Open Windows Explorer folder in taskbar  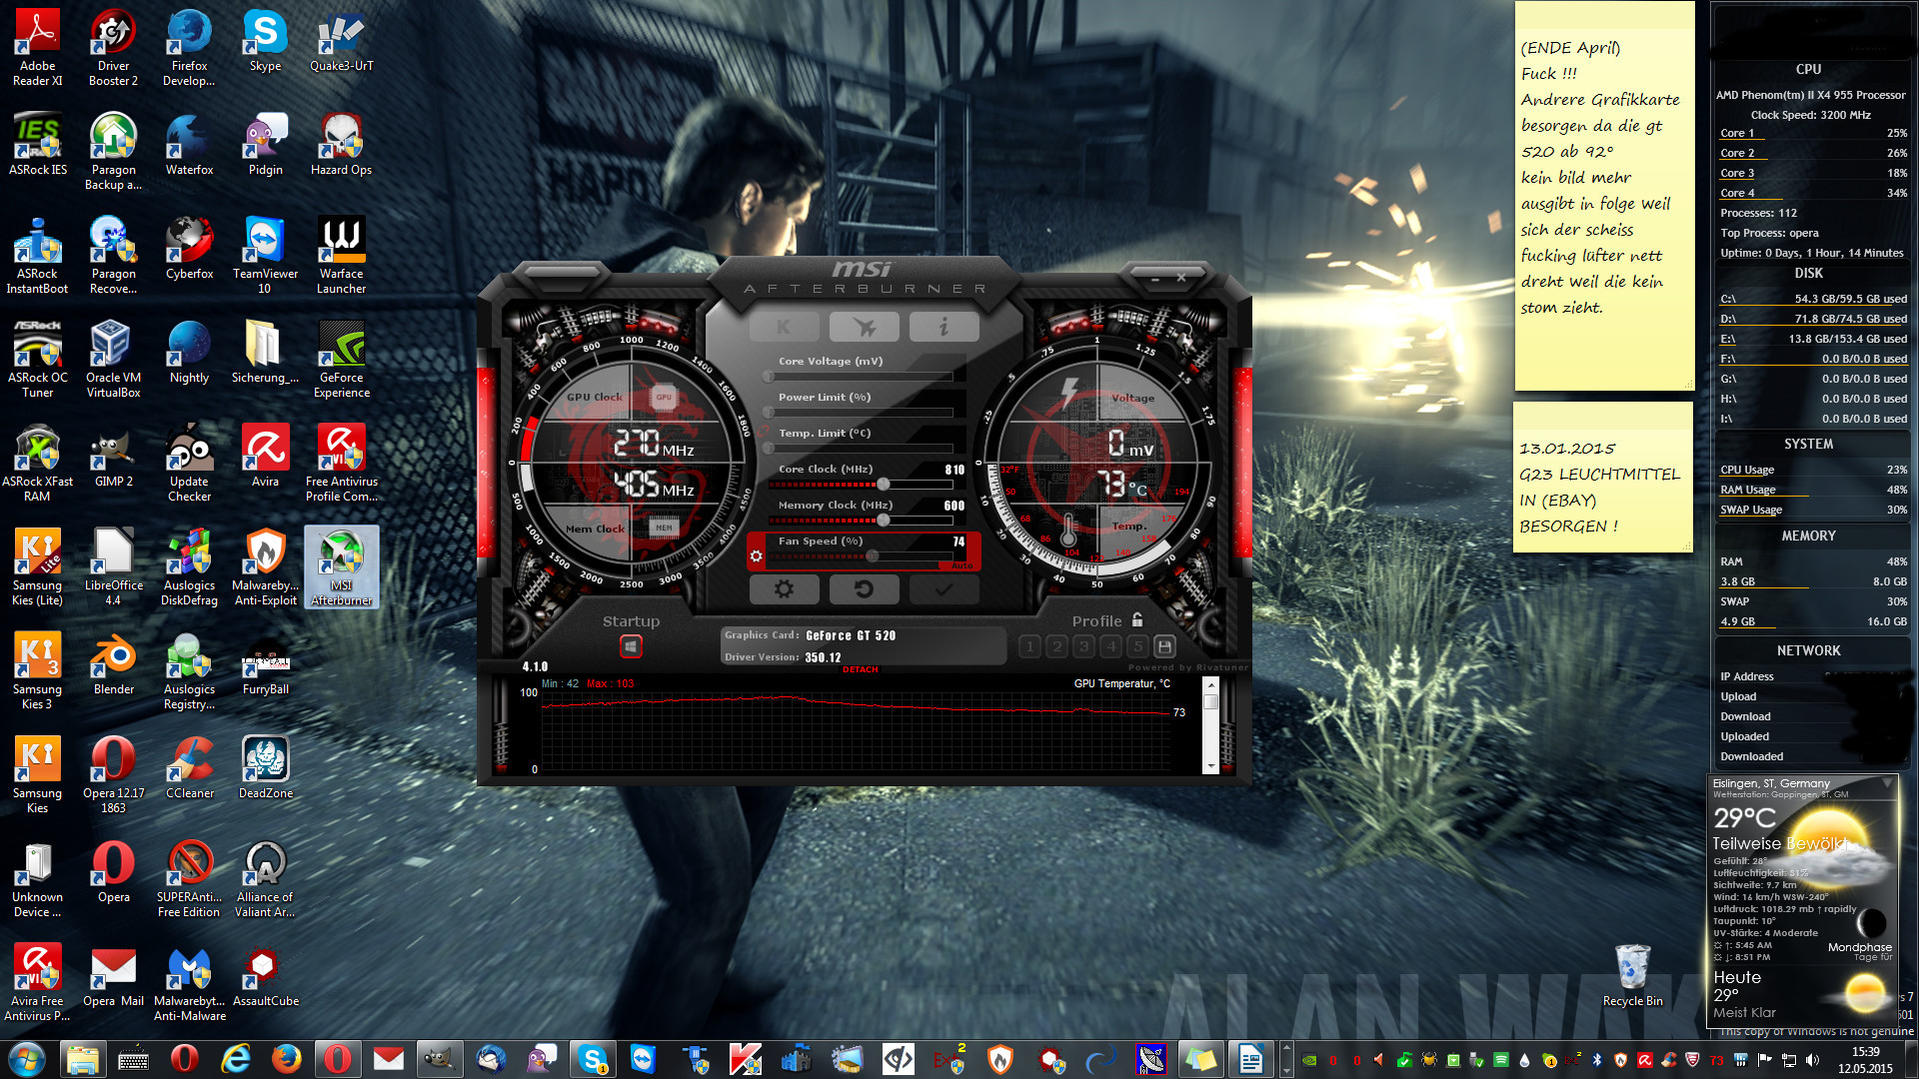point(82,1058)
